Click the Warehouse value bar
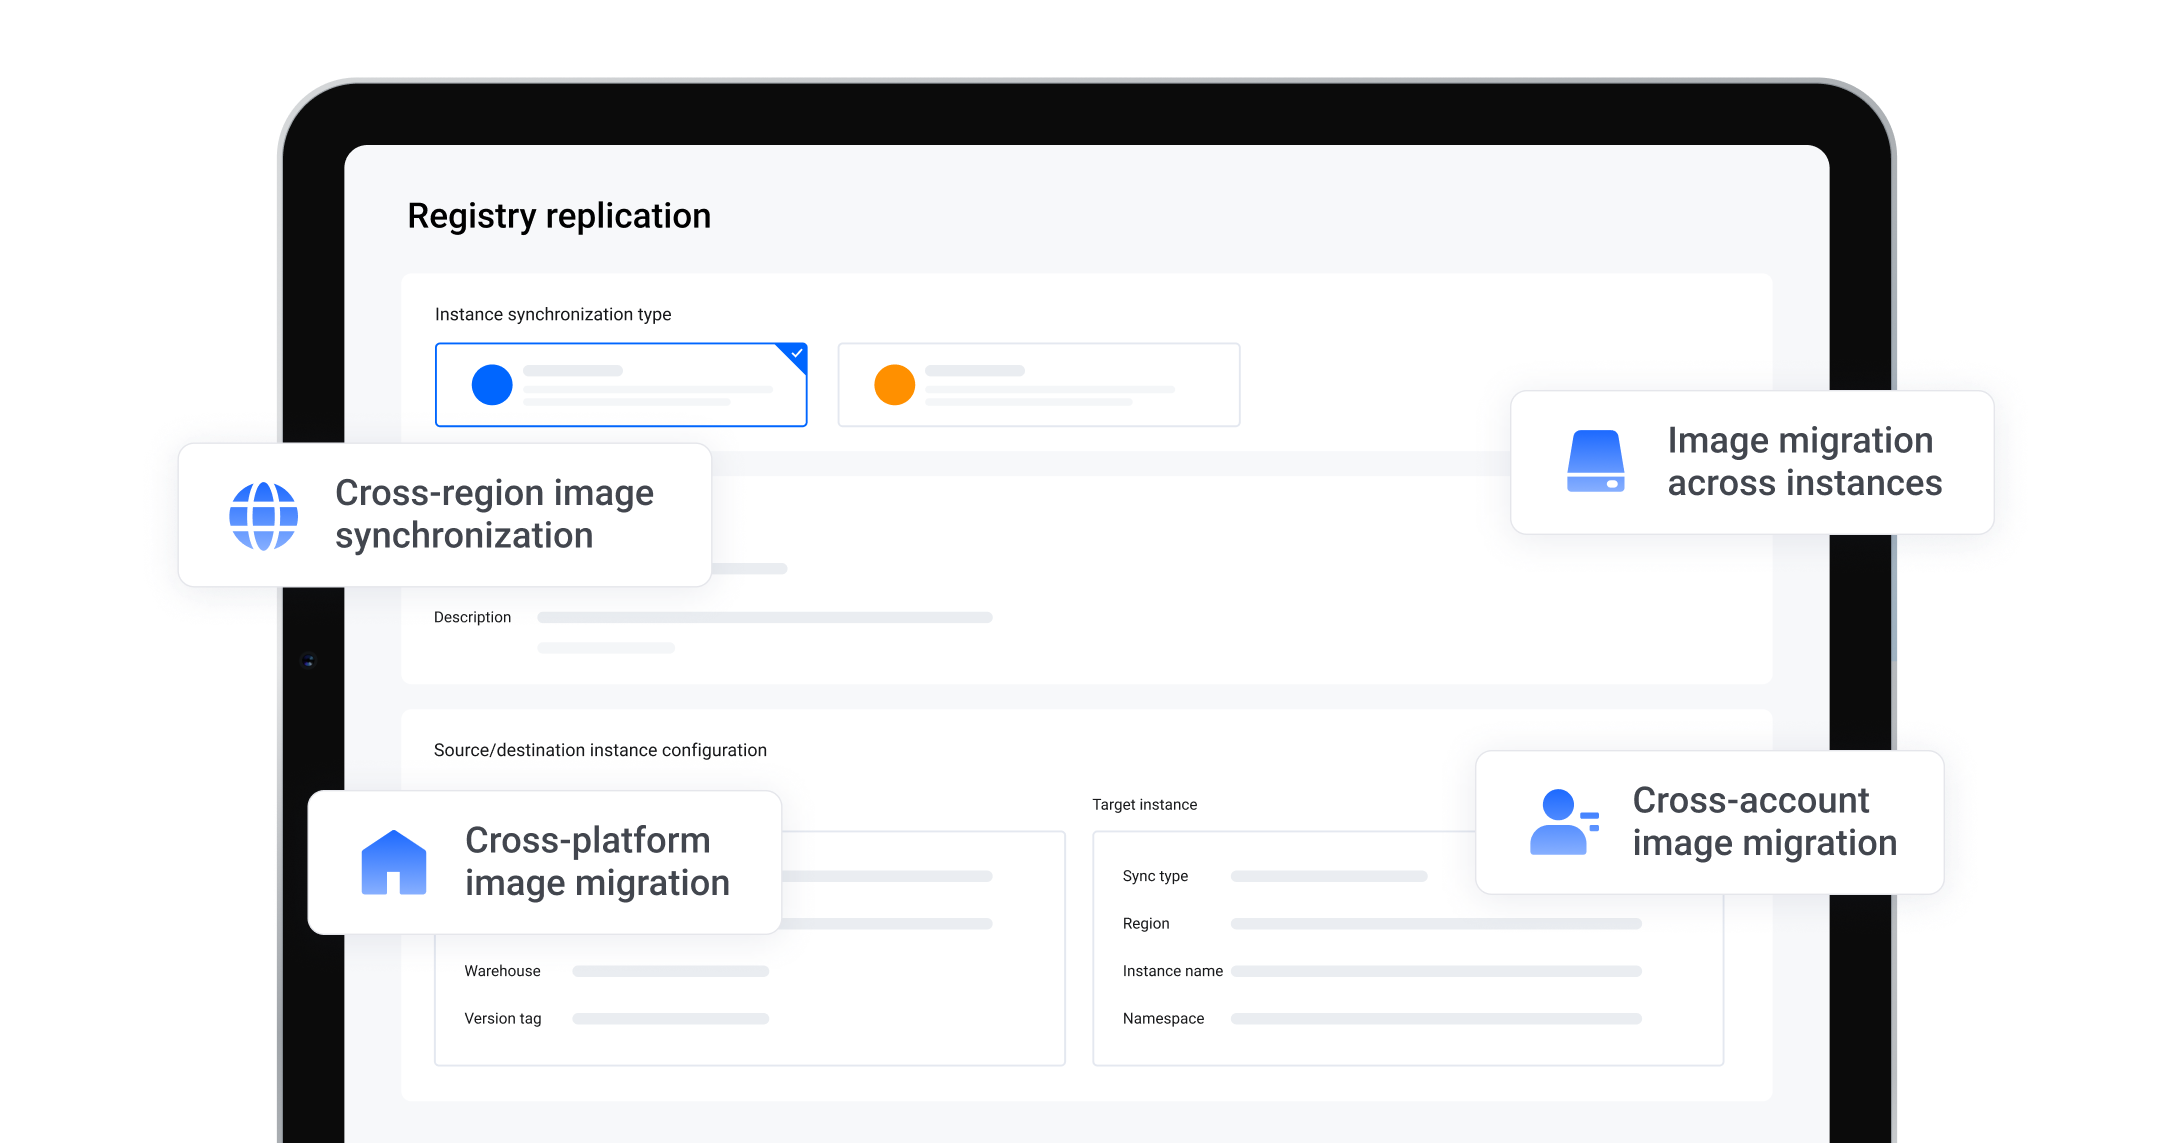This screenshot has width=2180, height=1143. point(670,971)
